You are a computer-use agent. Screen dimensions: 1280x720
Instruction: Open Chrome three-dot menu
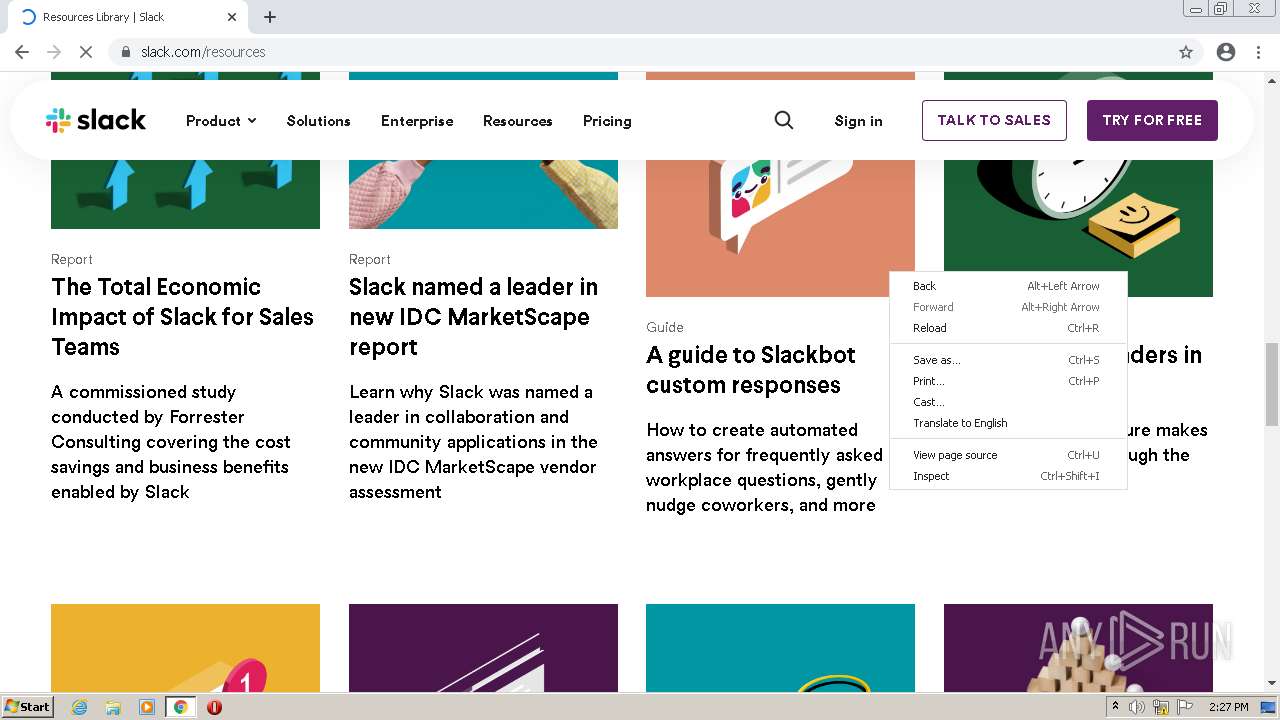point(1258,52)
